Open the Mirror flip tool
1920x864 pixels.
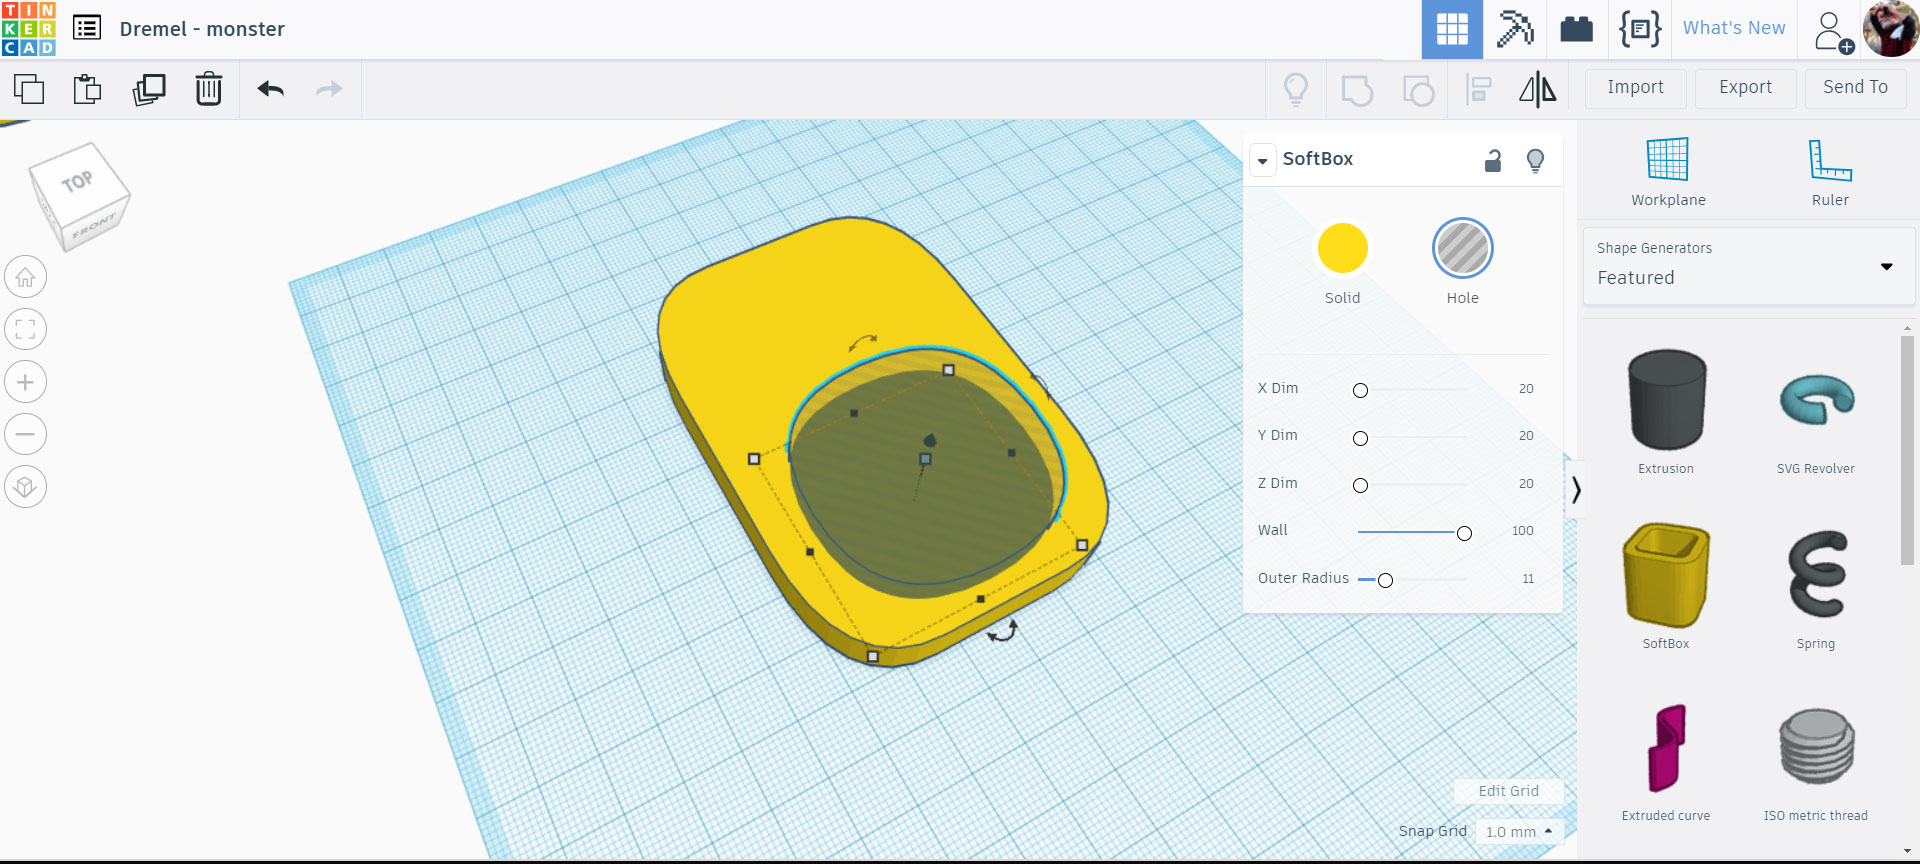pos(1538,90)
